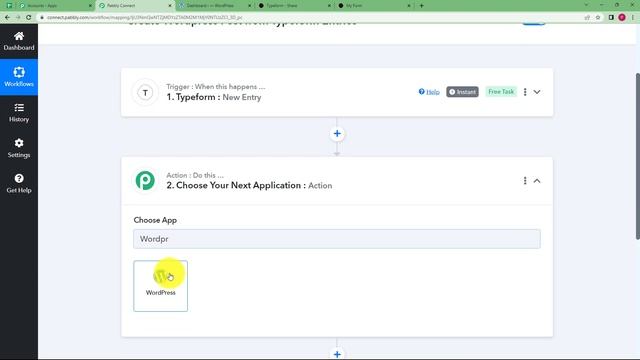The height and width of the screenshot is (360, 640).
Task: Go to Workflows in the sidebar
Action: pos(19,77)
